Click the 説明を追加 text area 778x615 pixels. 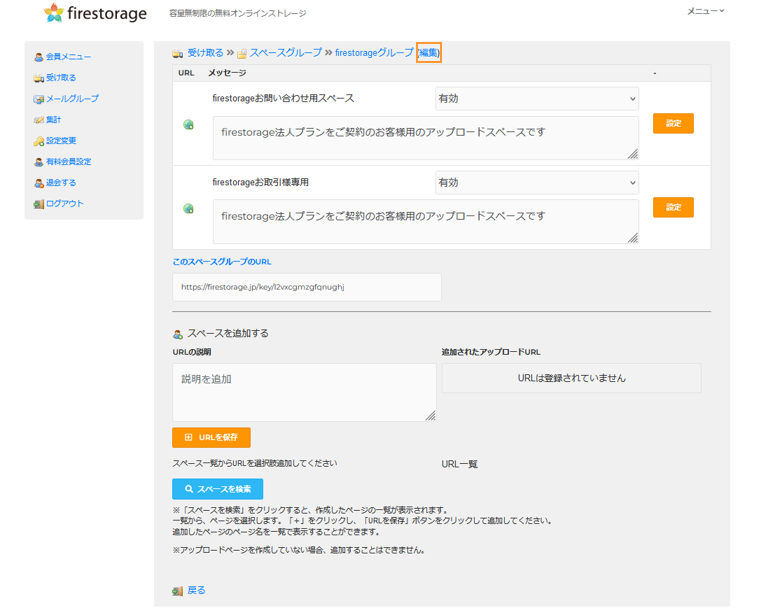pyautogui.click(x=304, y=393)
